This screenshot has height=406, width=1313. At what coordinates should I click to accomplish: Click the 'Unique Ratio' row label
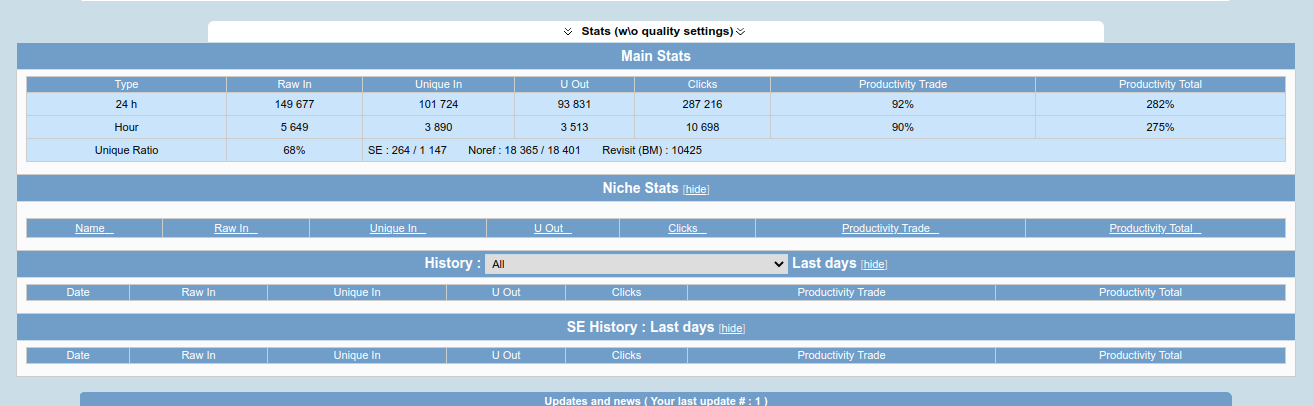tap(126, 150)
